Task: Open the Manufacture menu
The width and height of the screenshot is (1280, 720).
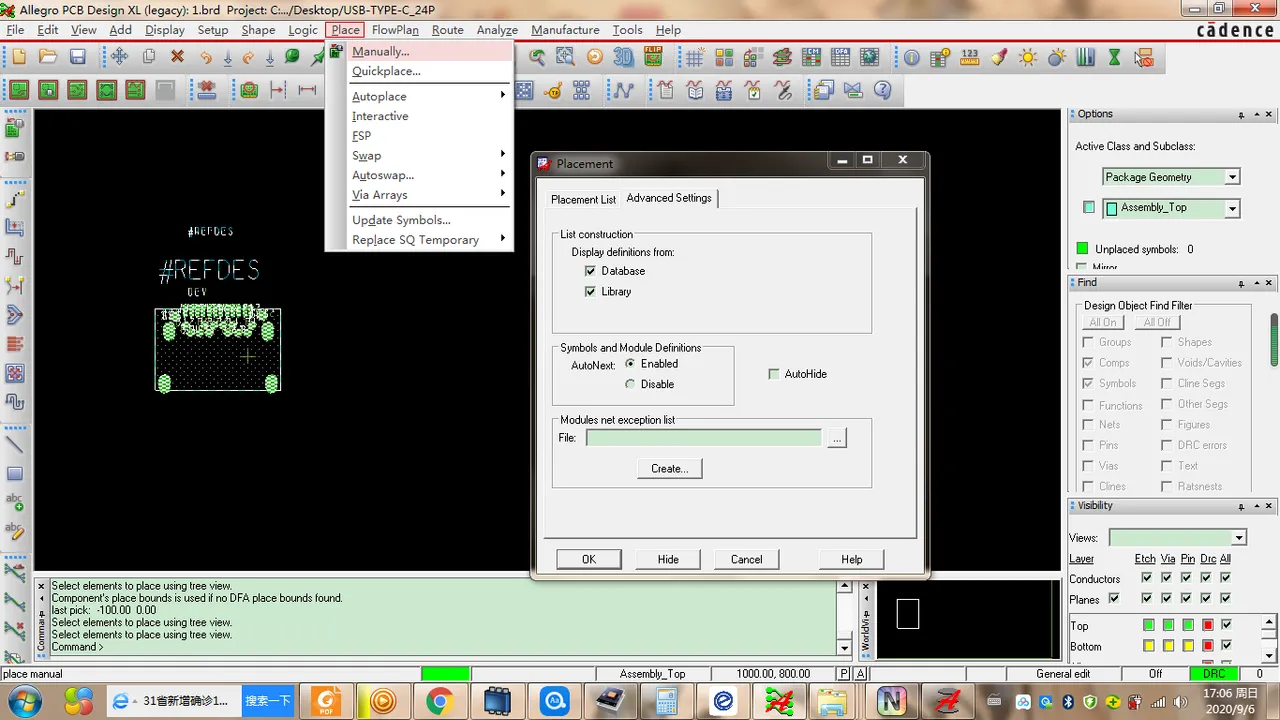Action: click(565, 30)
